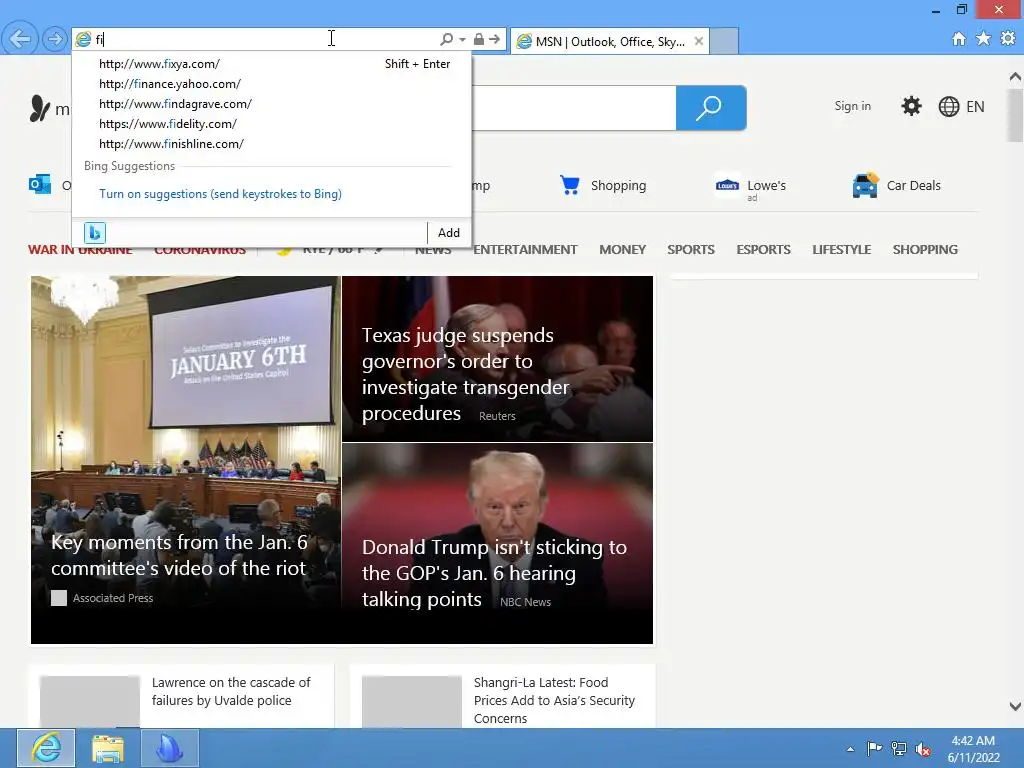Select the fidelity.com suggestion
The height and width of the screenshot is (768, 1024).
pyautogui.click(x=274, y=123)
